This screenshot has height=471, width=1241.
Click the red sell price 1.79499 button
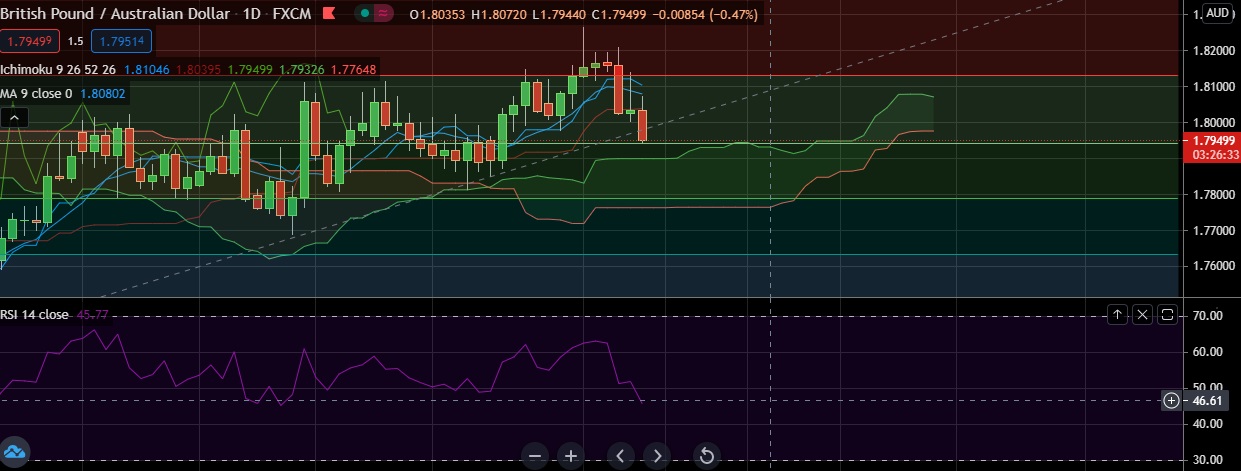(x=29, y=42)
